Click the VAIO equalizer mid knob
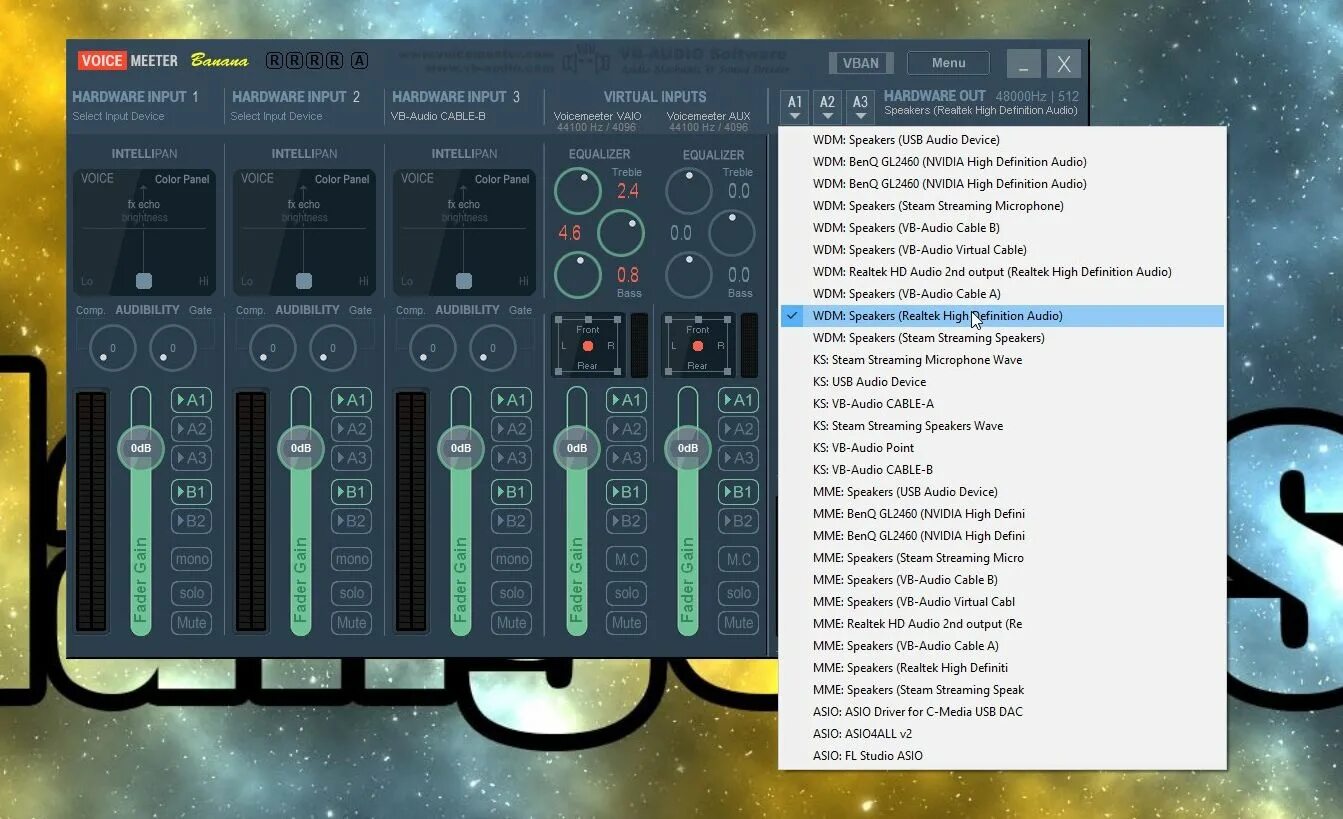1343x819 pixels. pyautogui.click(x=621, y=233)
